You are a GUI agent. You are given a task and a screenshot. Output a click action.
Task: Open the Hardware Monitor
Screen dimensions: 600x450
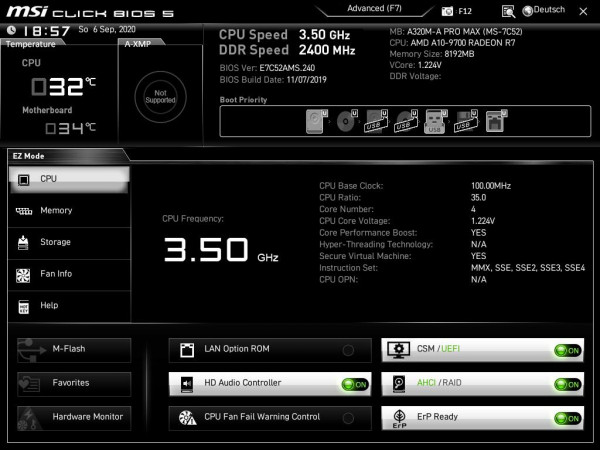tap(74, 418)
